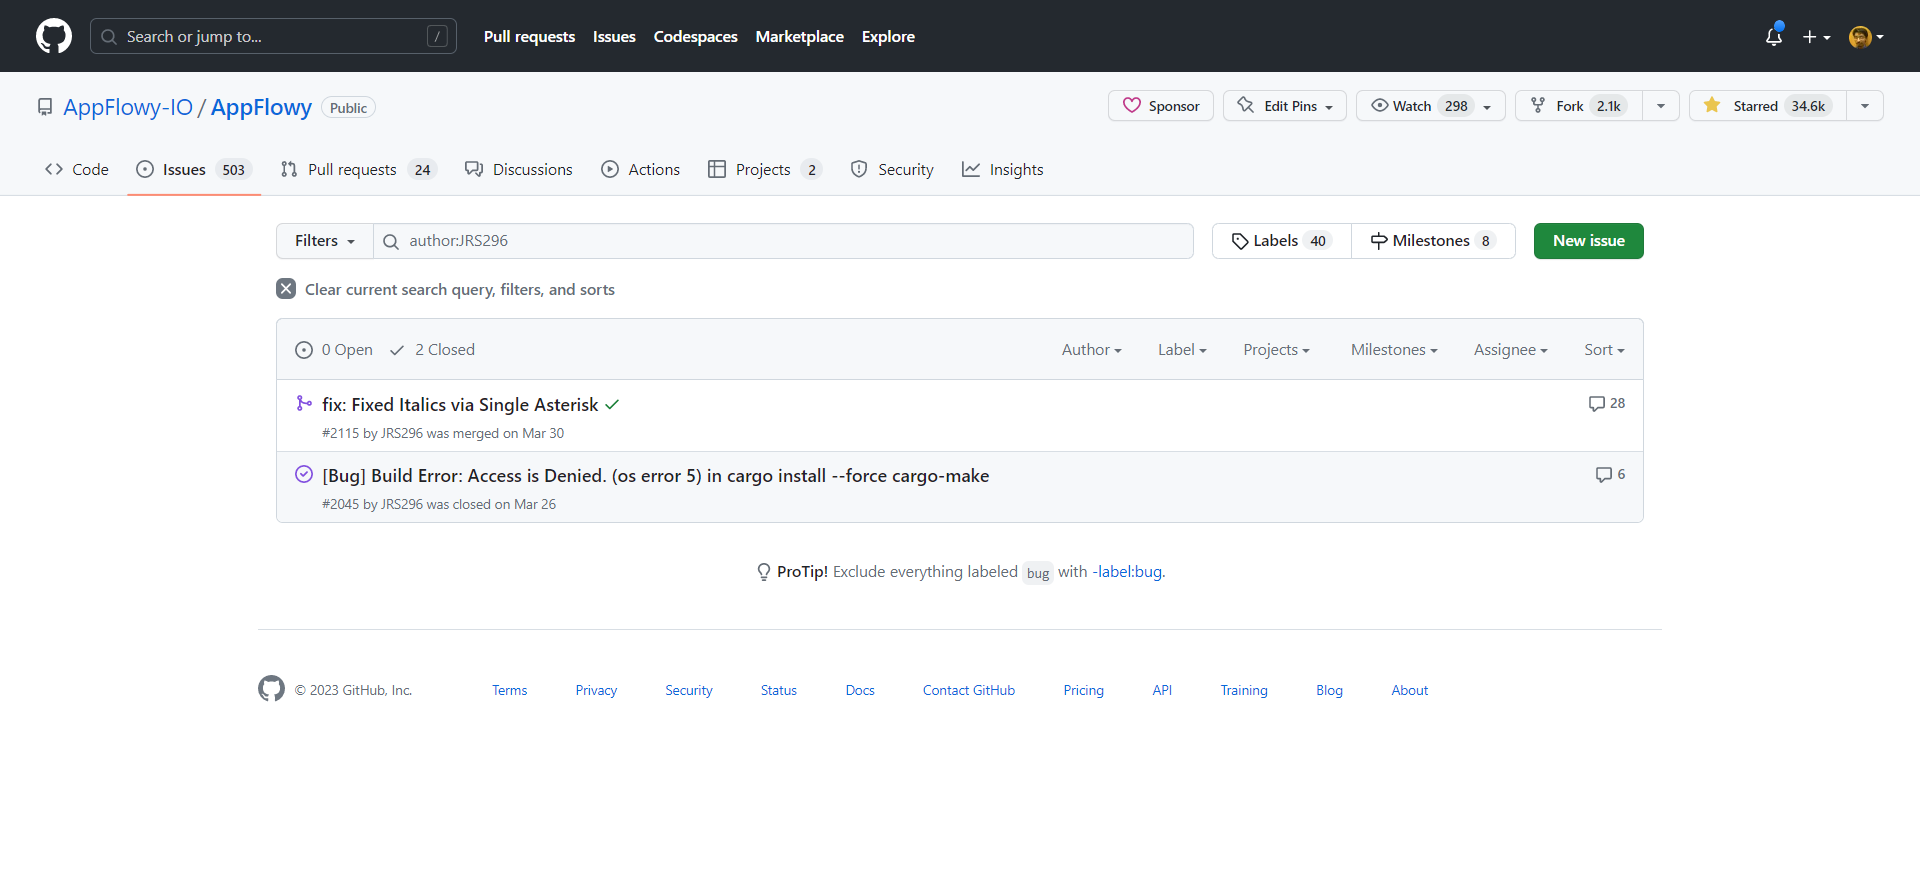Fork the AppFlowy repository
The width and height of the screenshot is (1920, 896).
click(x=1579, y=106)
